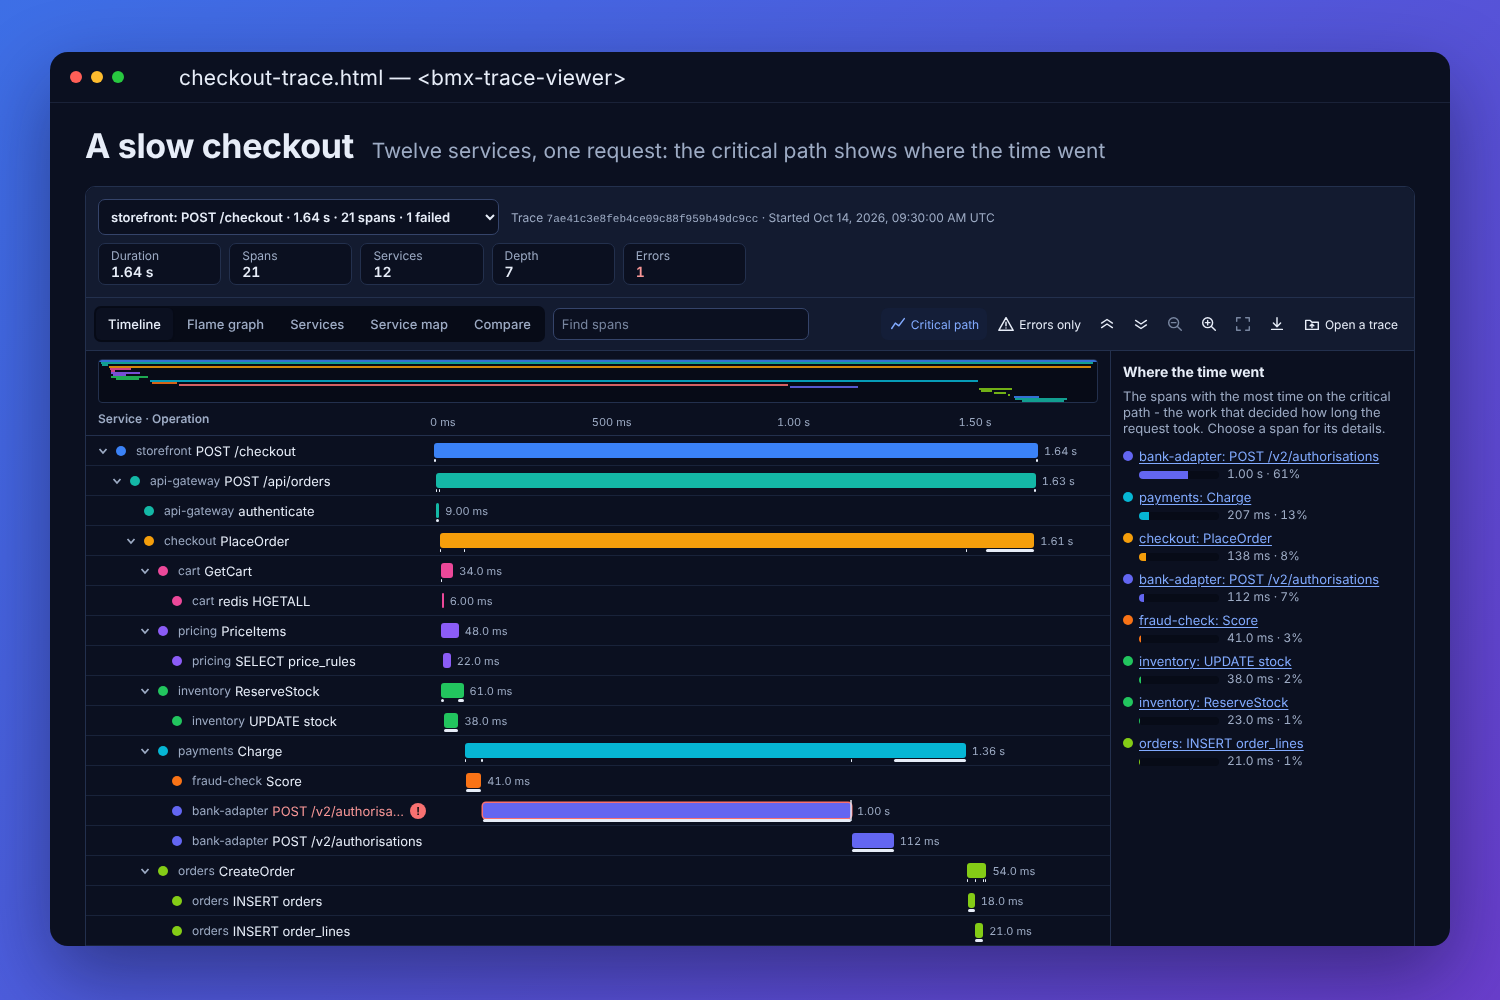Open the fraud-check: Score link
Image resolution: width=1500 pixels, height=1000 pixels.
(x=1198, y=620)
